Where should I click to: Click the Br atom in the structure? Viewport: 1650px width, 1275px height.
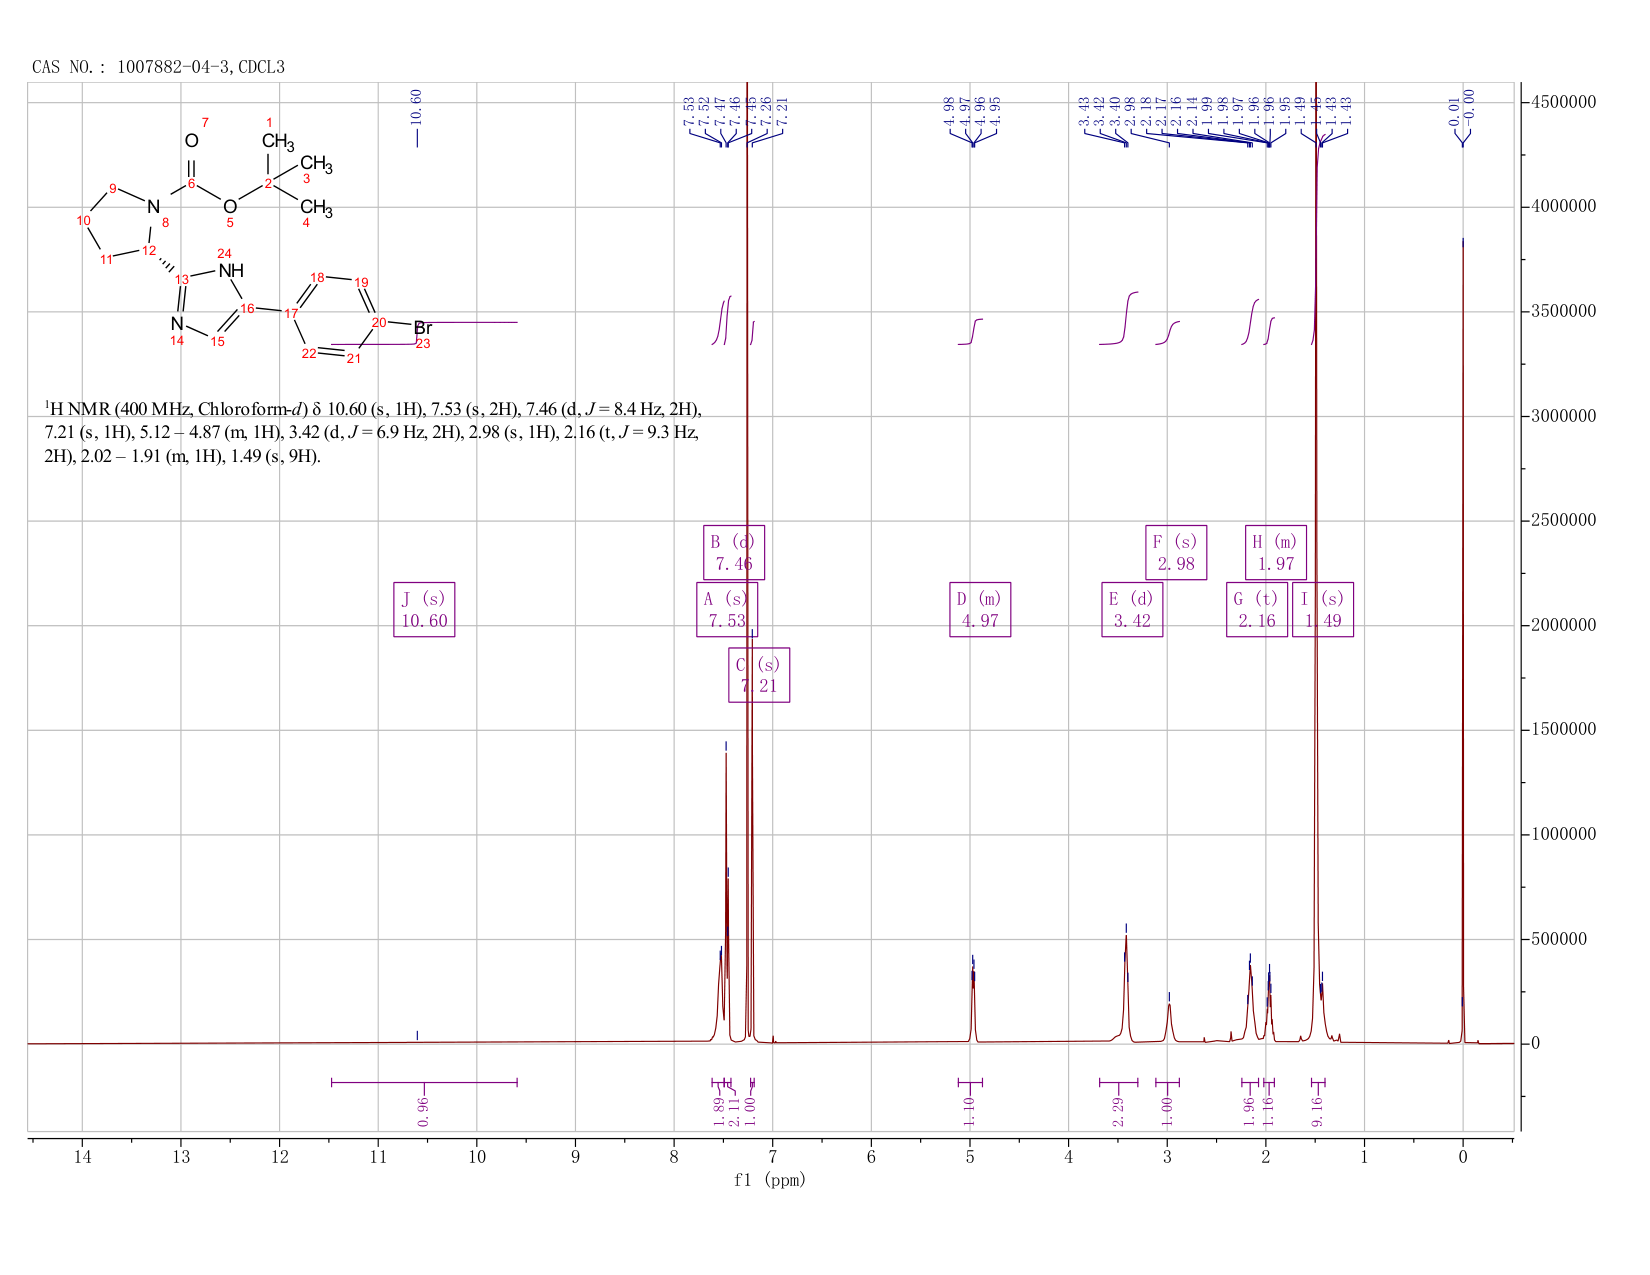pyautogui.click(x=423, y=328)
